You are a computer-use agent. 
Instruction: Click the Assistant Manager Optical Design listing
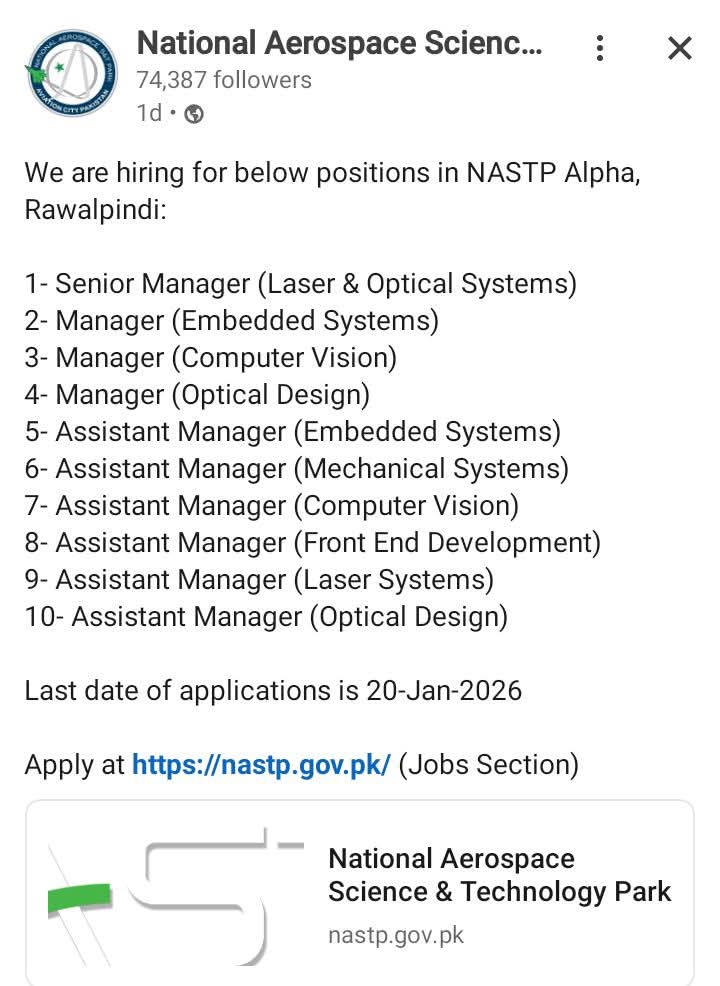click(265, 616)
